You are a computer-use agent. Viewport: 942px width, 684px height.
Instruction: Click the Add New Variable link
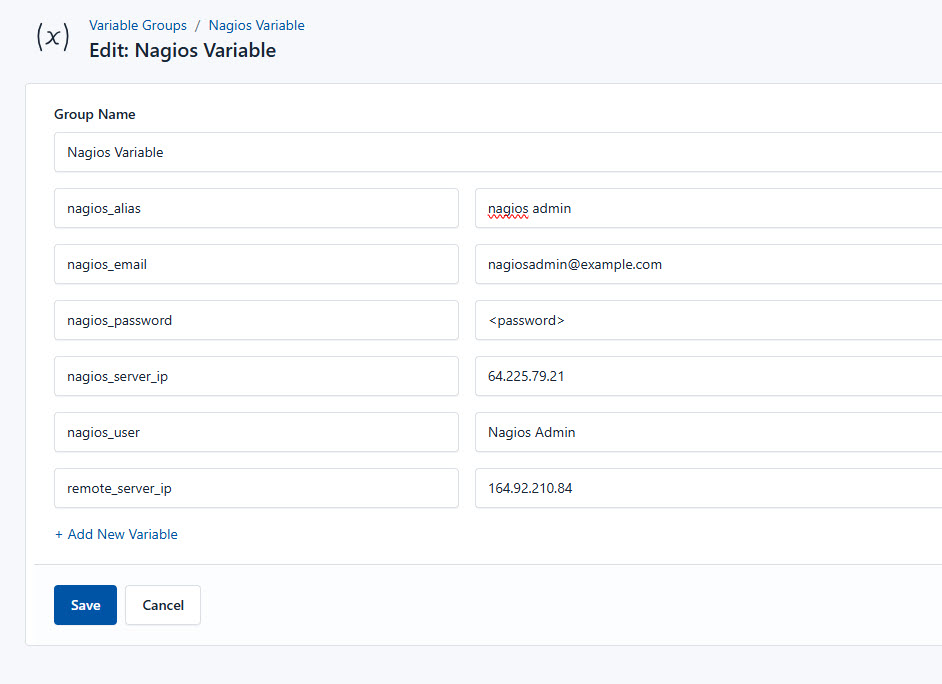(x=116, y=534)
